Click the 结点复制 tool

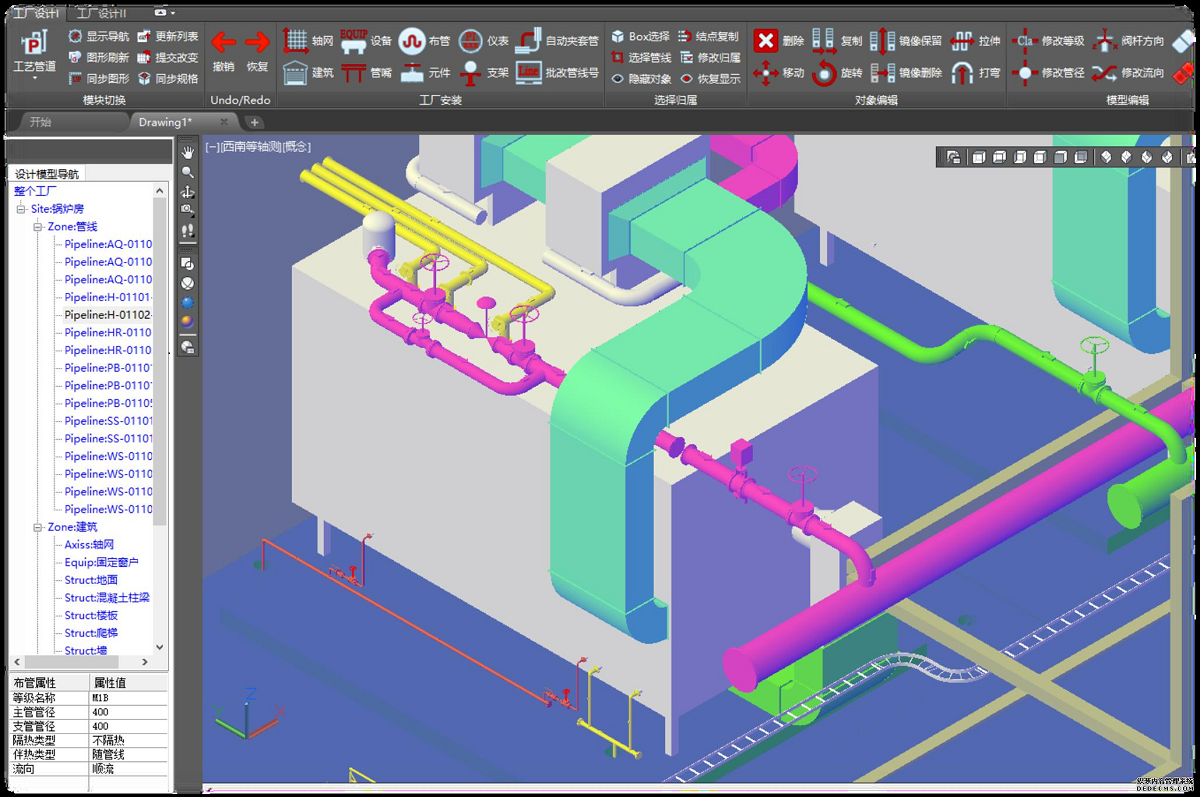click(x=709, y=36)
